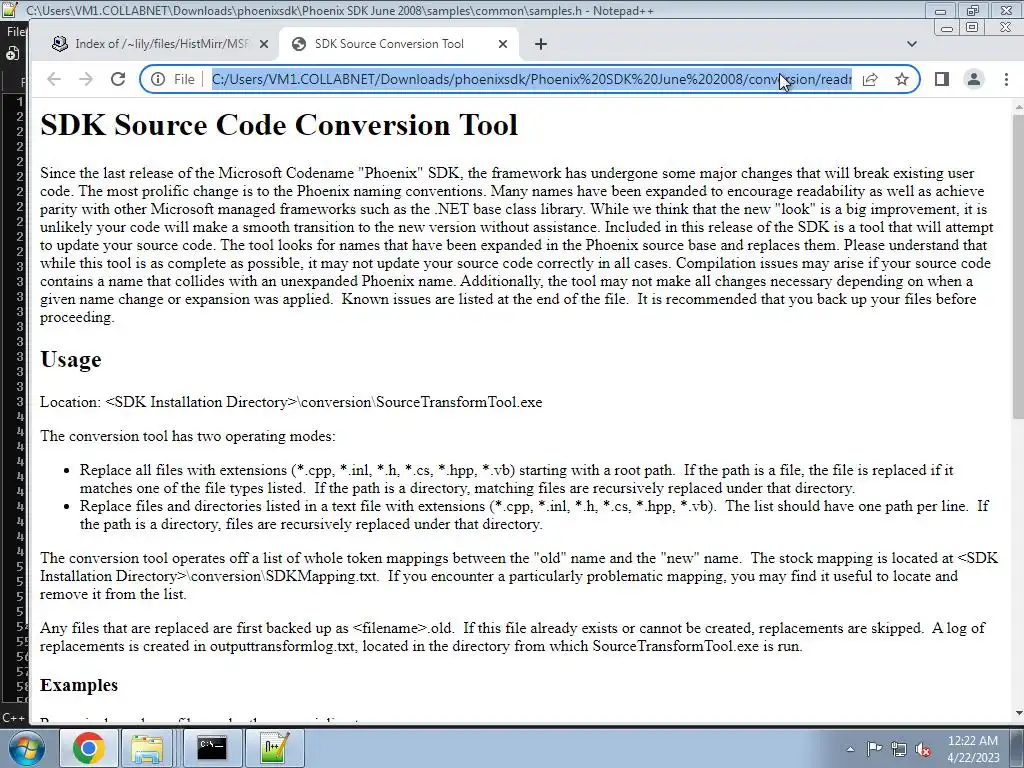Click the Chrome taskbar icon
The height and width of the screenshot is (768, 1024).
[89, 748]
